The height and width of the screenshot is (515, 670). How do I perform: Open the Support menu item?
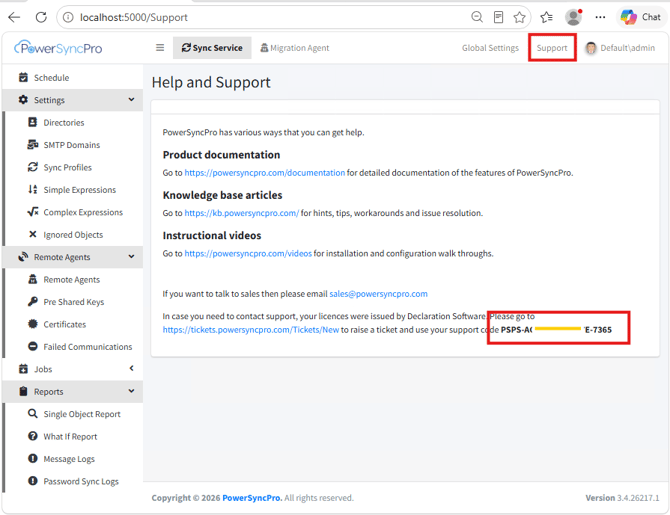[552, 48]
